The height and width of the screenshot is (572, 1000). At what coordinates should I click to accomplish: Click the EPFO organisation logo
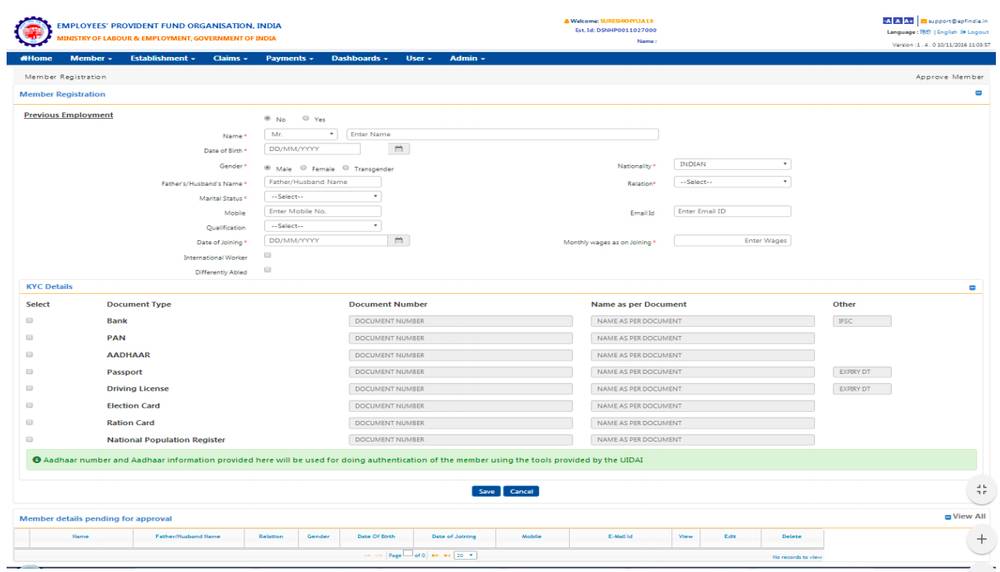(33, 31)
